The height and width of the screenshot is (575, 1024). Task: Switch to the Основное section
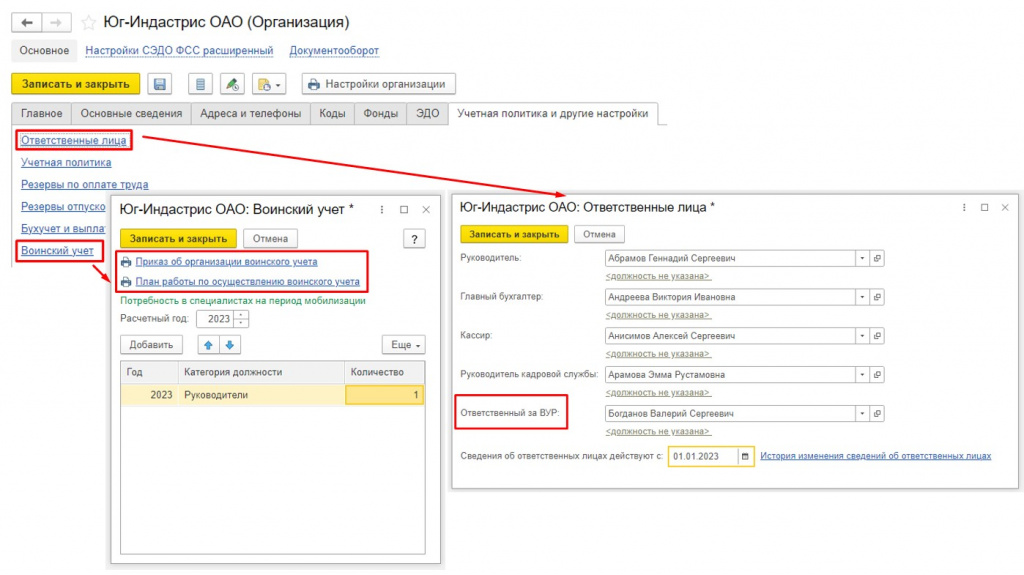[44, 50]
